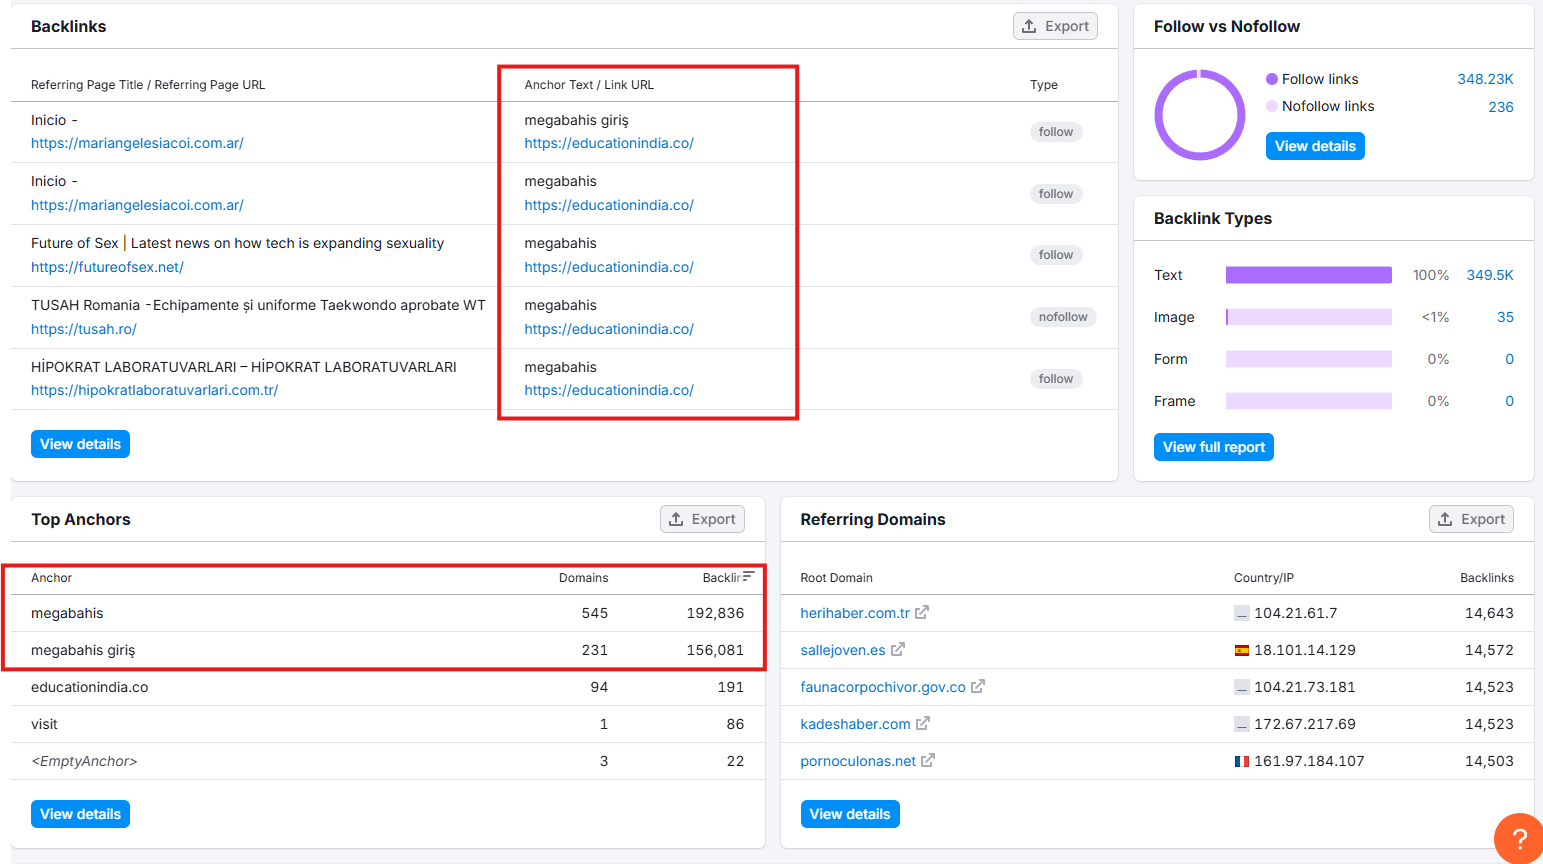This screenshot has height=864, width=1543.
Task: Click the Backlinks column header in Referring Domains
Action: [x=1487, y=578]
